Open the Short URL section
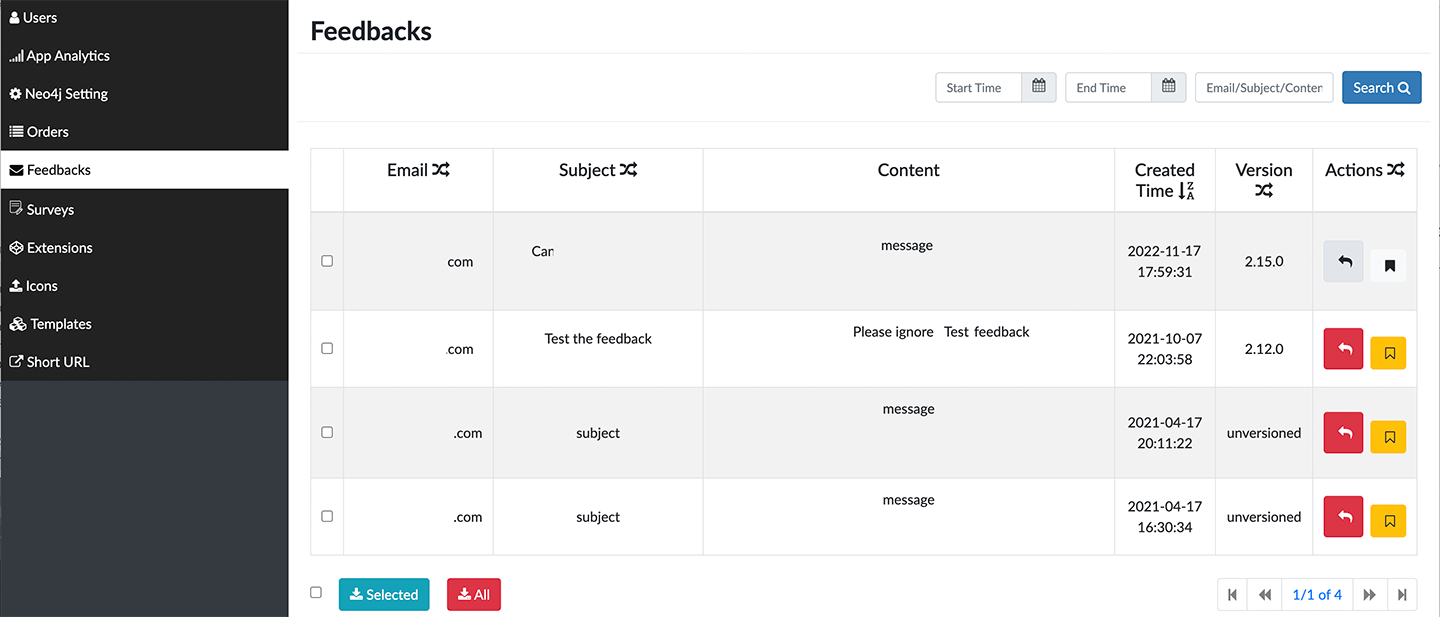Screen dimensions: 1440x617 click(57, 361)
